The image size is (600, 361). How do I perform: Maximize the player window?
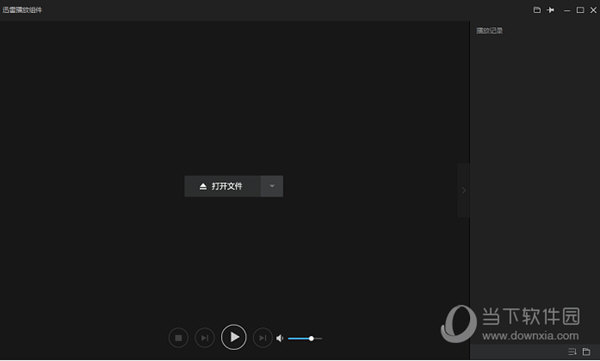(x=580, y=10)
